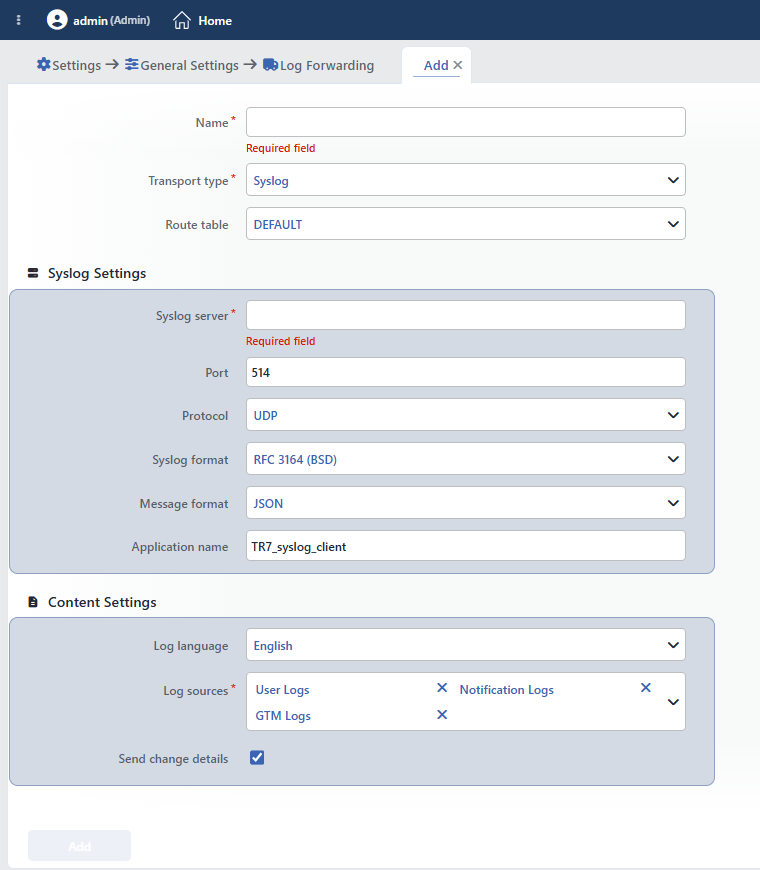Remove GTM Logs from log sources
760x870 pixels.
click(442, 715)
